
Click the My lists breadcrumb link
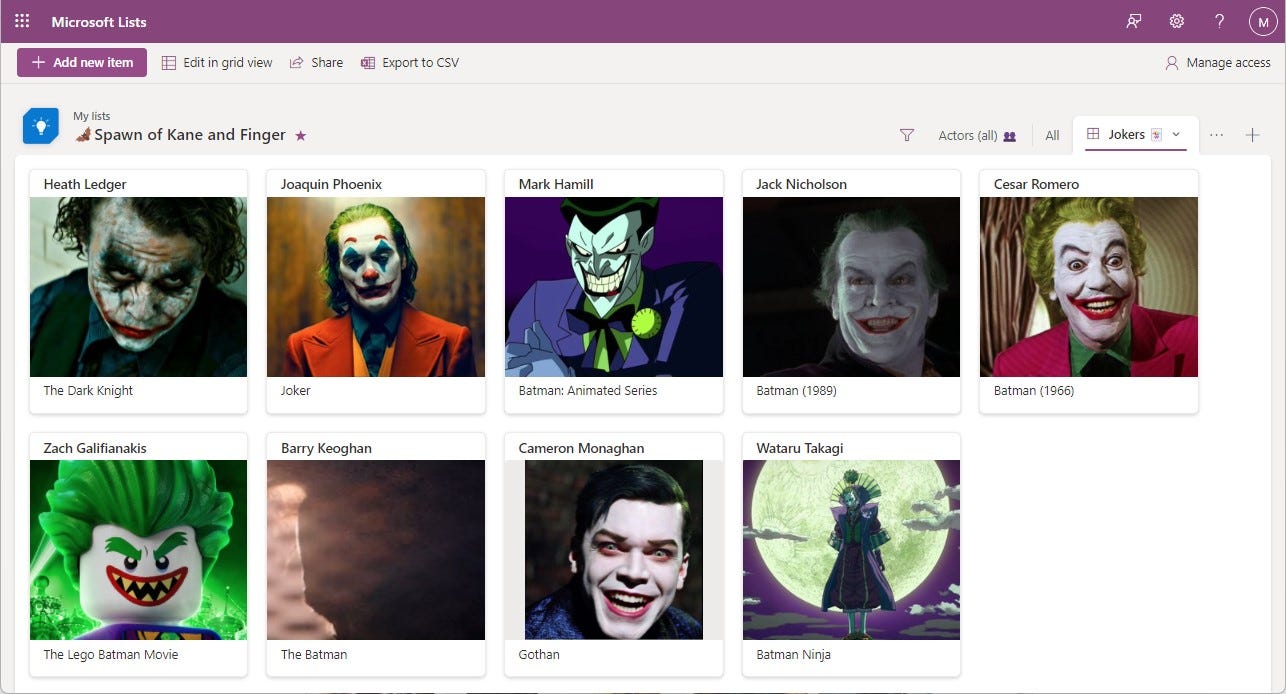point(92,116)
